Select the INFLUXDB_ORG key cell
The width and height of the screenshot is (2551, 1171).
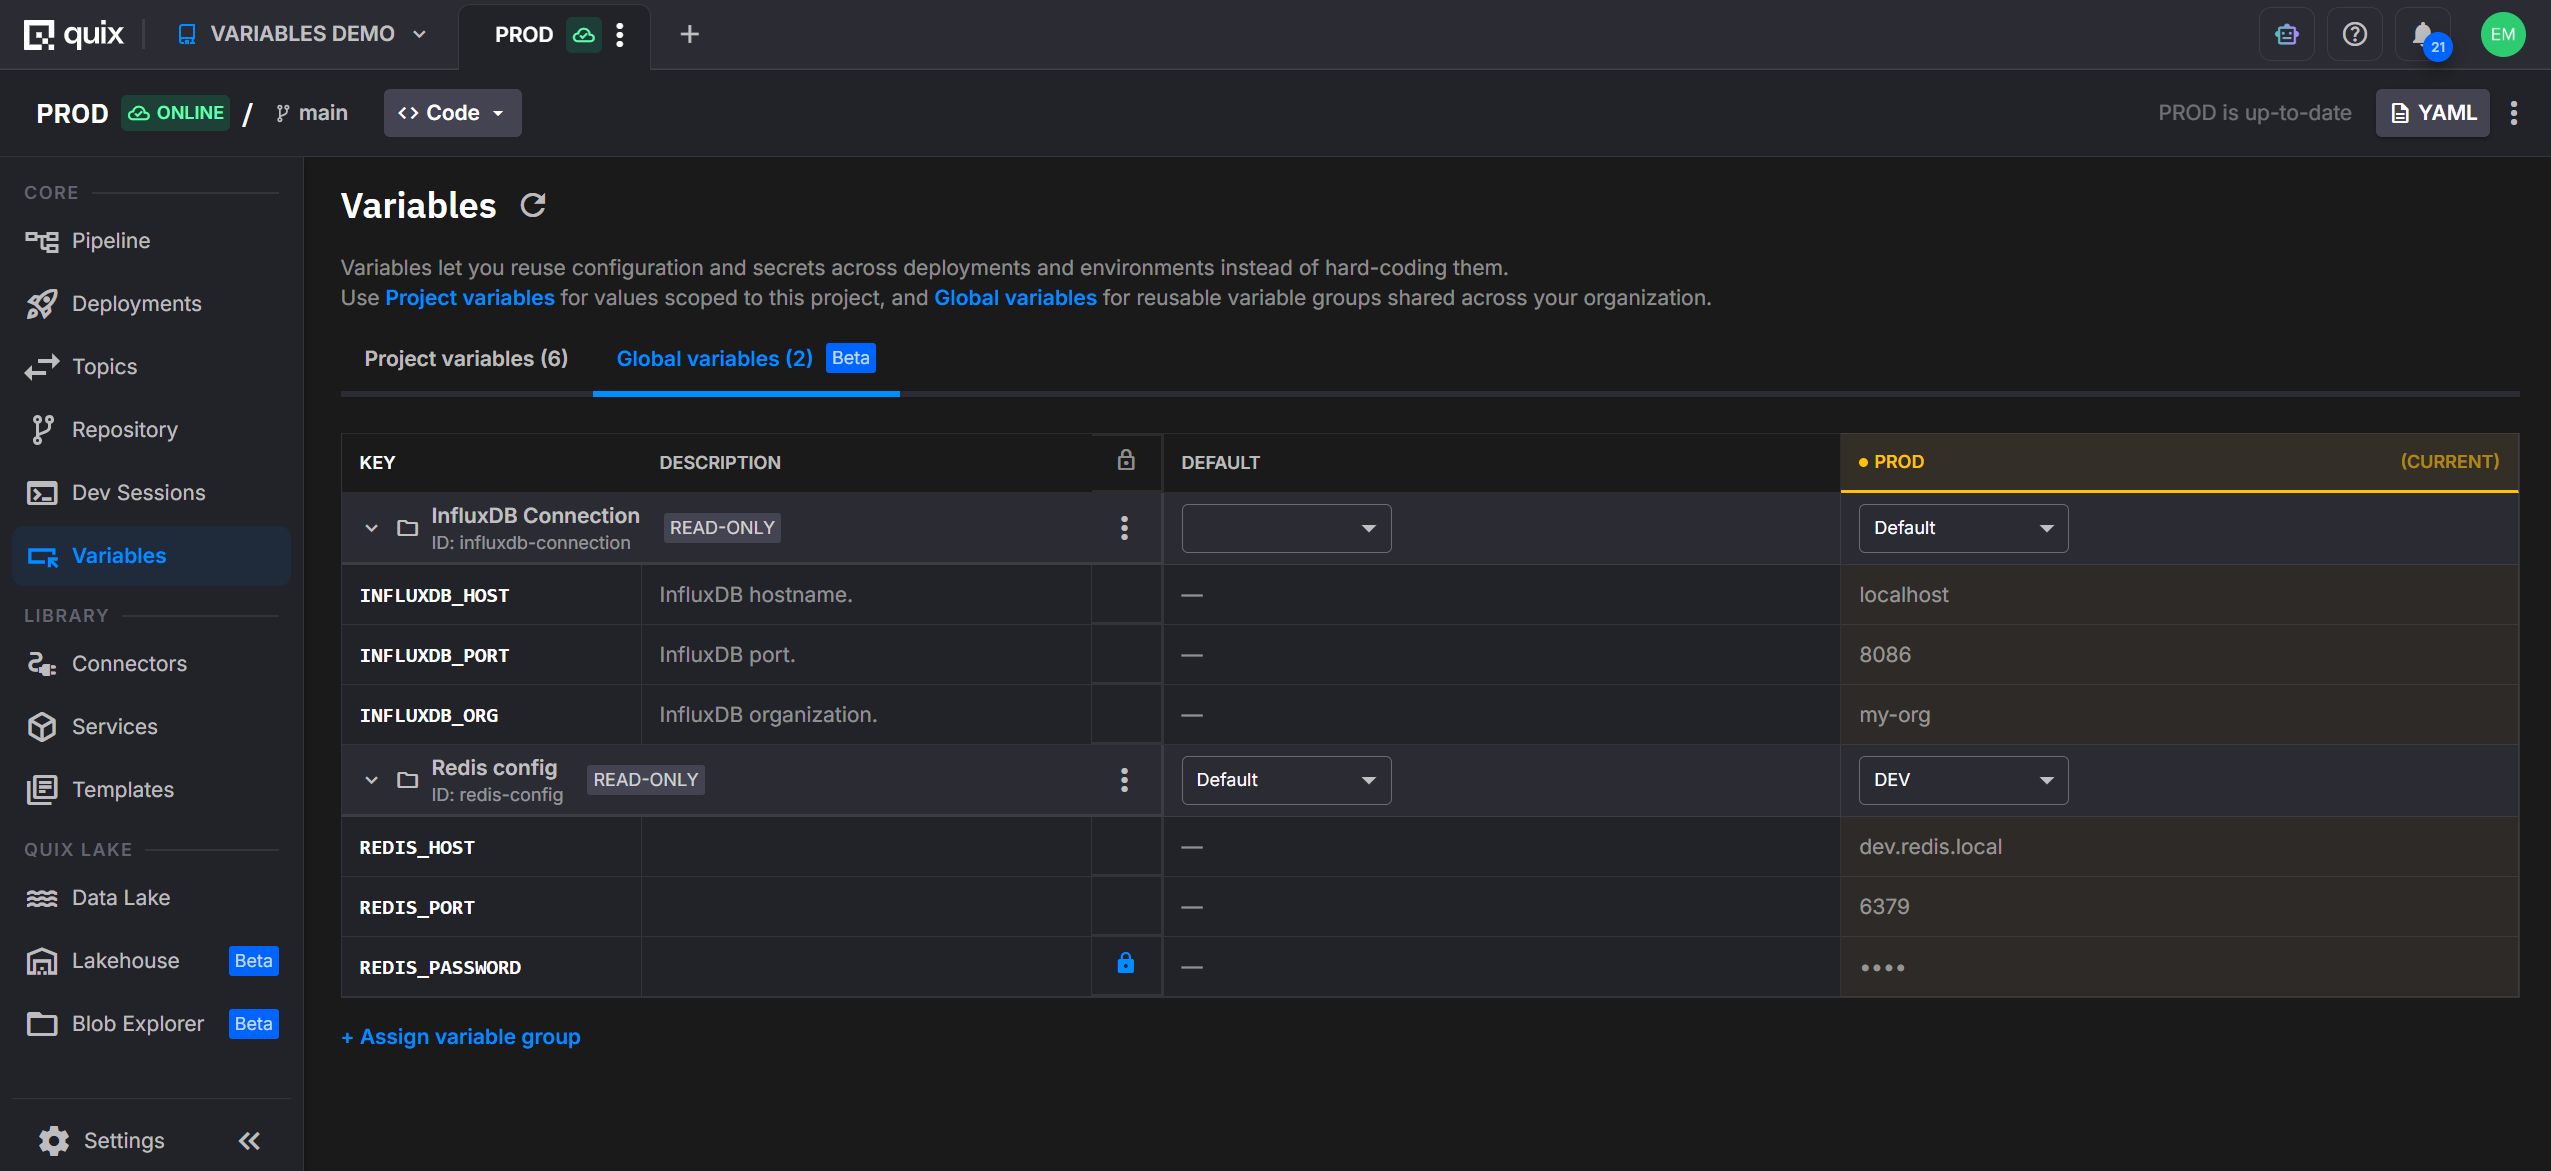pyautogui.click(x=491, y=715)
